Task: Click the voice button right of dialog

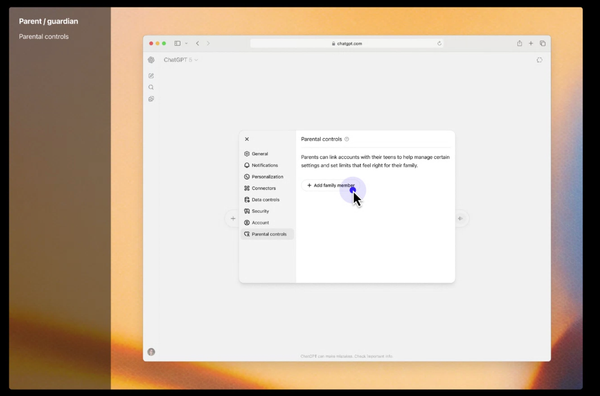Action: [460, 218]
